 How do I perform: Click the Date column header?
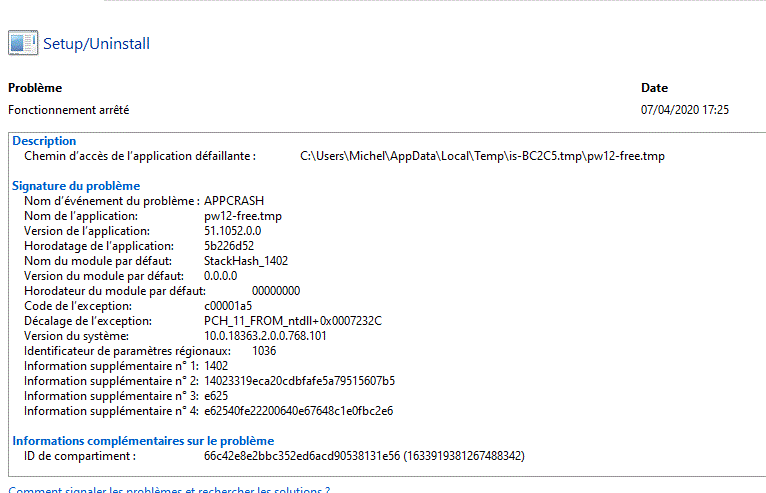click(x=654, y=88)
